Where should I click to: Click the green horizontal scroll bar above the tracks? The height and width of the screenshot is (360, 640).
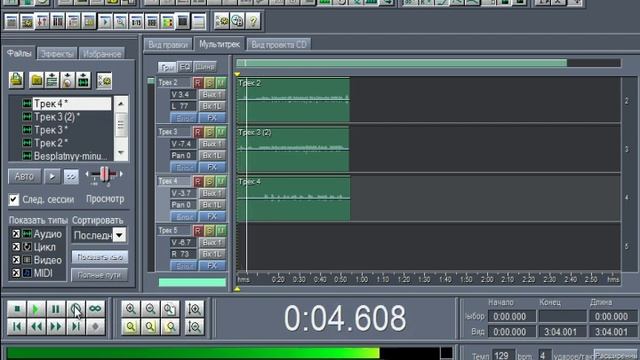(x=402, y=63)
